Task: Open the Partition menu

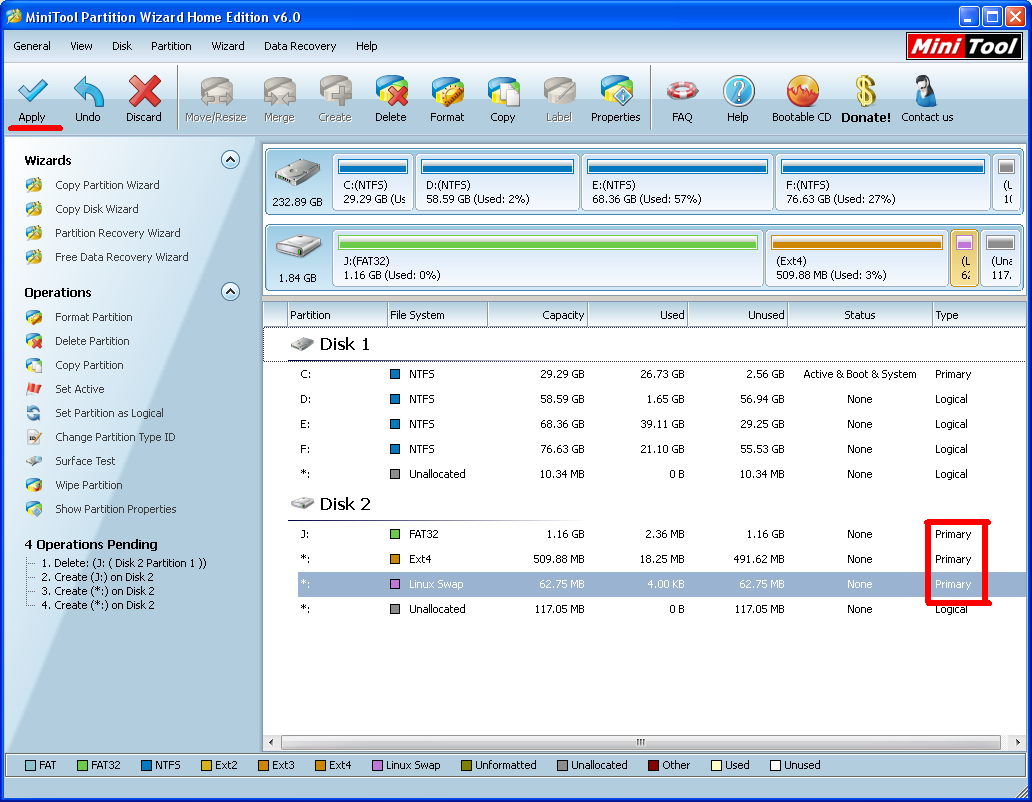Action: point(171,46)
